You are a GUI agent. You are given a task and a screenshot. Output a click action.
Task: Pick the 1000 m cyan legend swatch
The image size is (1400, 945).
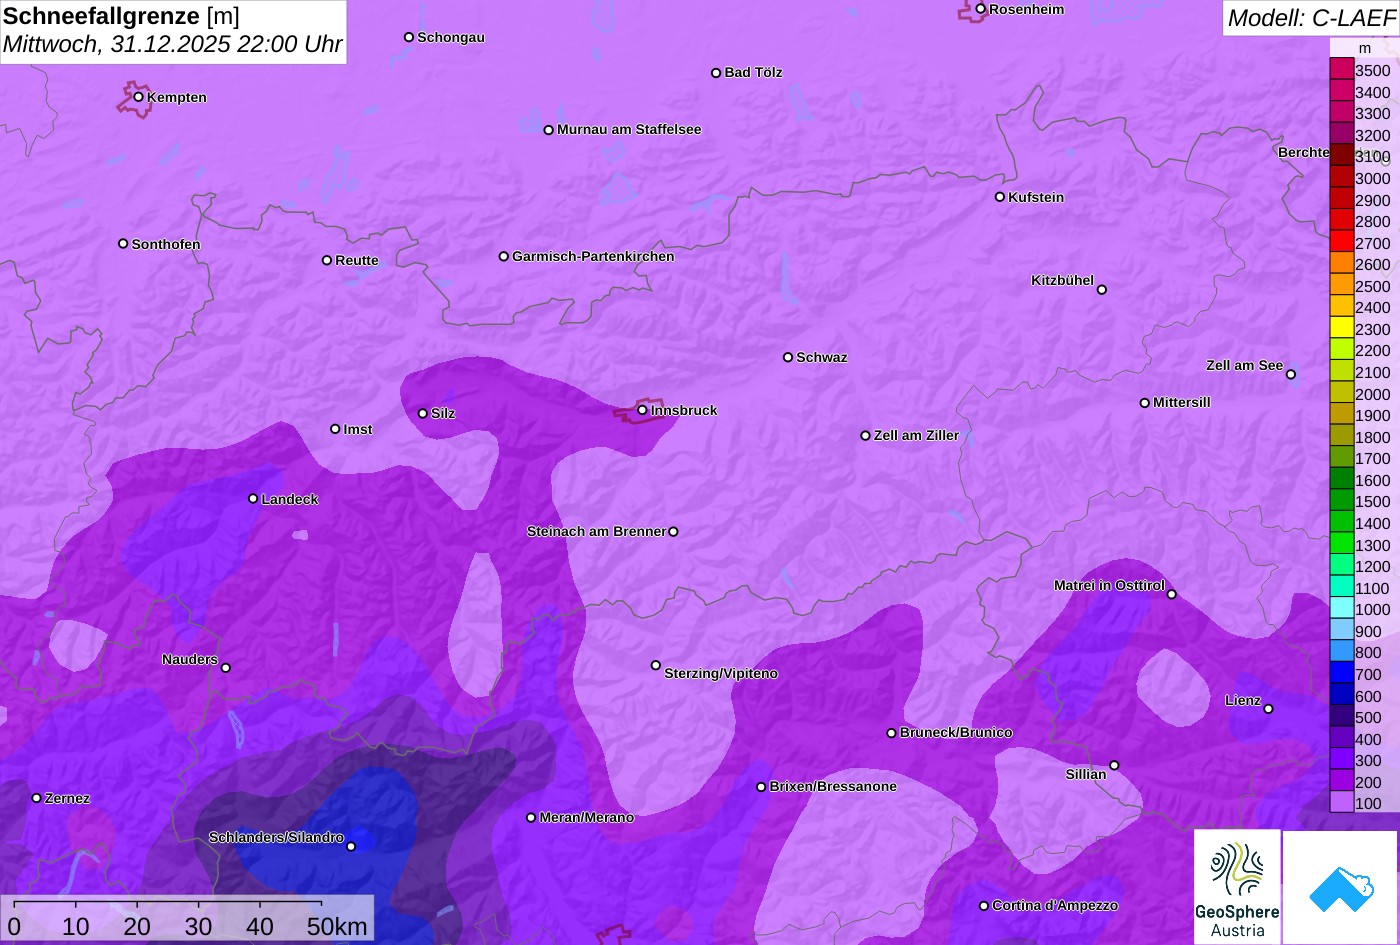tap(1341, 608)
